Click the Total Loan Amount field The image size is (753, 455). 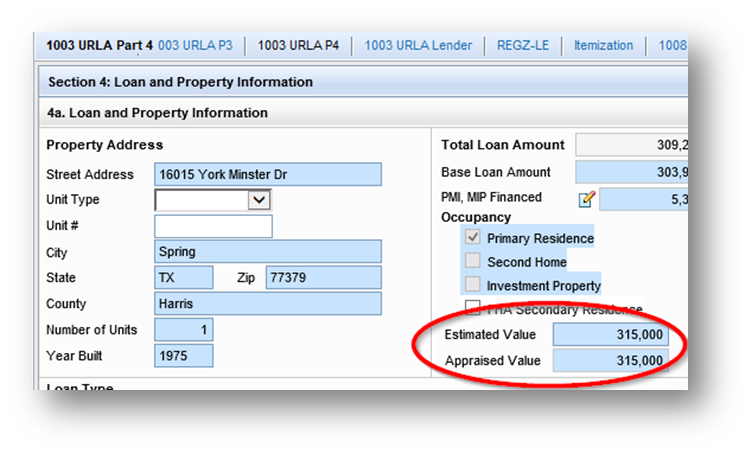[632, 145]
